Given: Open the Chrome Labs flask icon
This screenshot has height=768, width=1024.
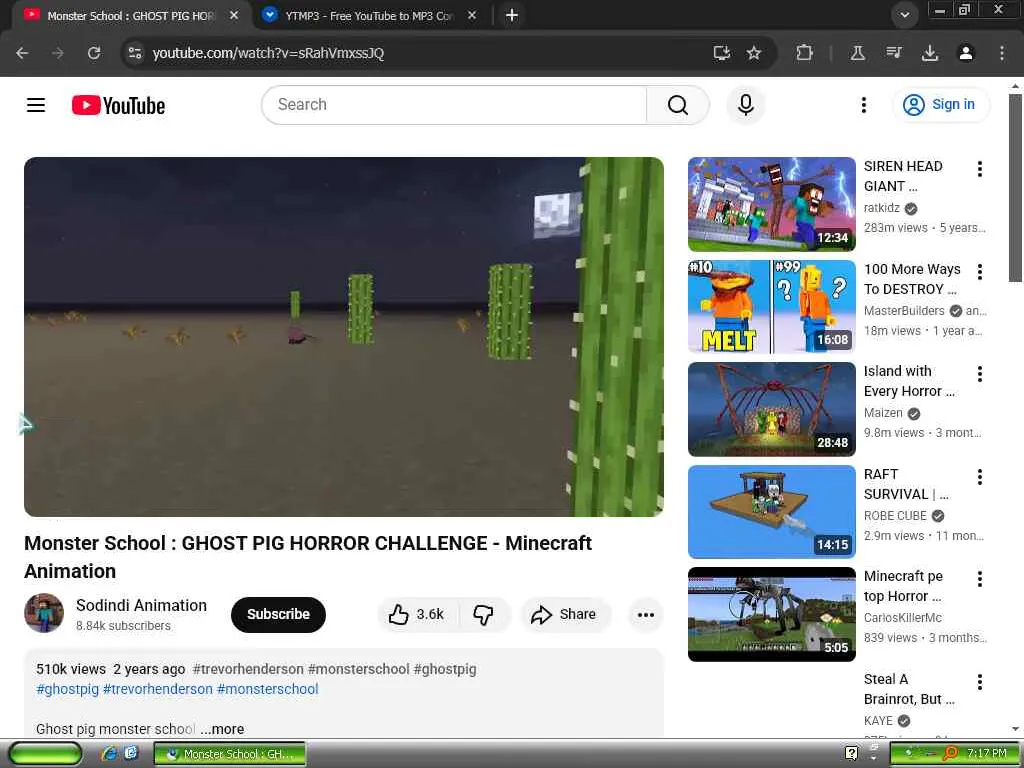Looking at the screenshot, I should (857, 53).
